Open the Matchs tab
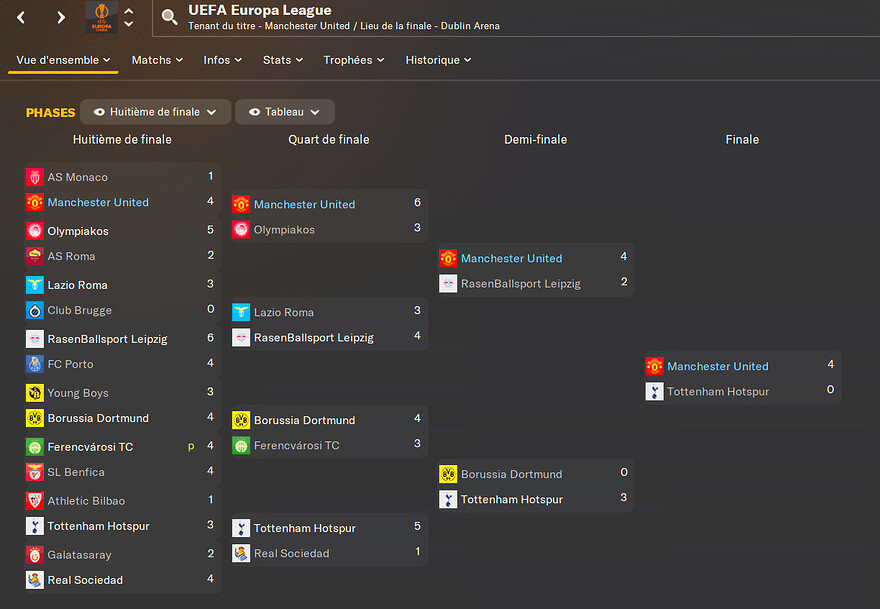Viewport: 880px width, 609px height. (x=157, y=60)
